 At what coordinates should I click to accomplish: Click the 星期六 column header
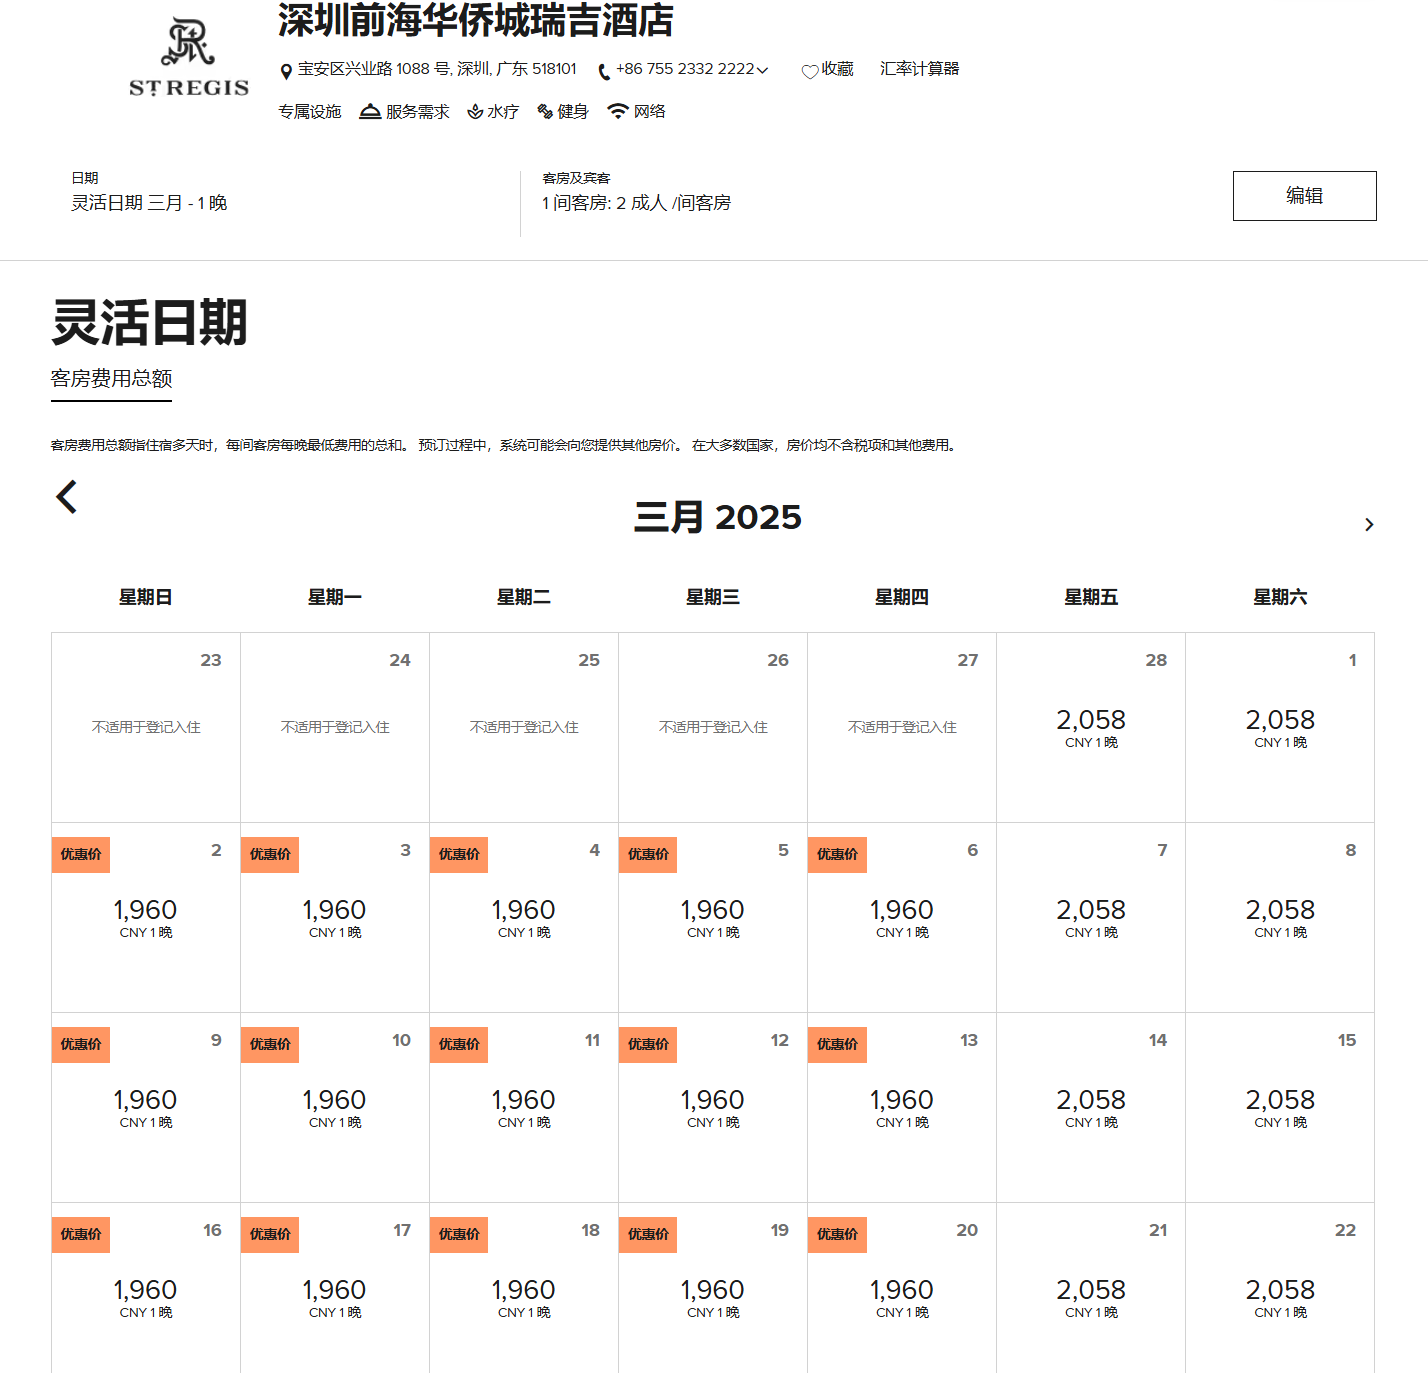(1280, 597)
